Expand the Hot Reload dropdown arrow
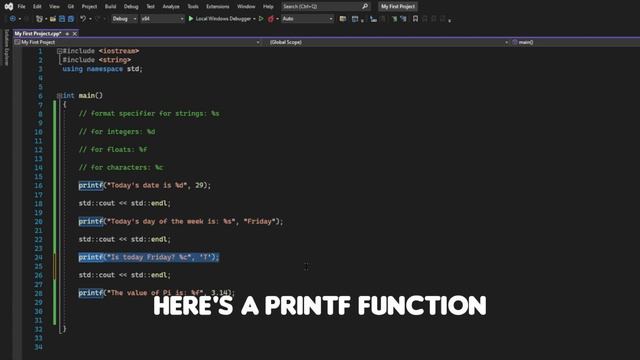The height and width of the screenshot is (360, 640). click(278, 19)
